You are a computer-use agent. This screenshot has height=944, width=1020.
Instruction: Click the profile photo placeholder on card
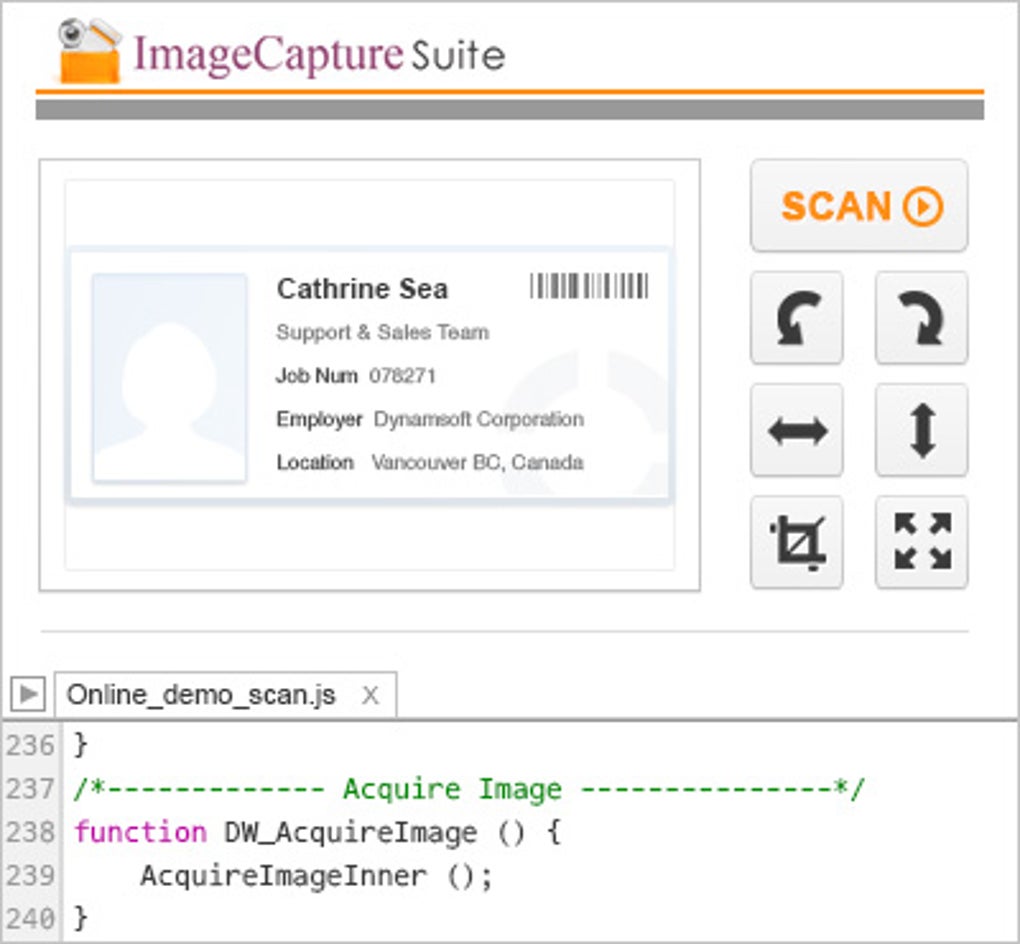click(169, 378)
